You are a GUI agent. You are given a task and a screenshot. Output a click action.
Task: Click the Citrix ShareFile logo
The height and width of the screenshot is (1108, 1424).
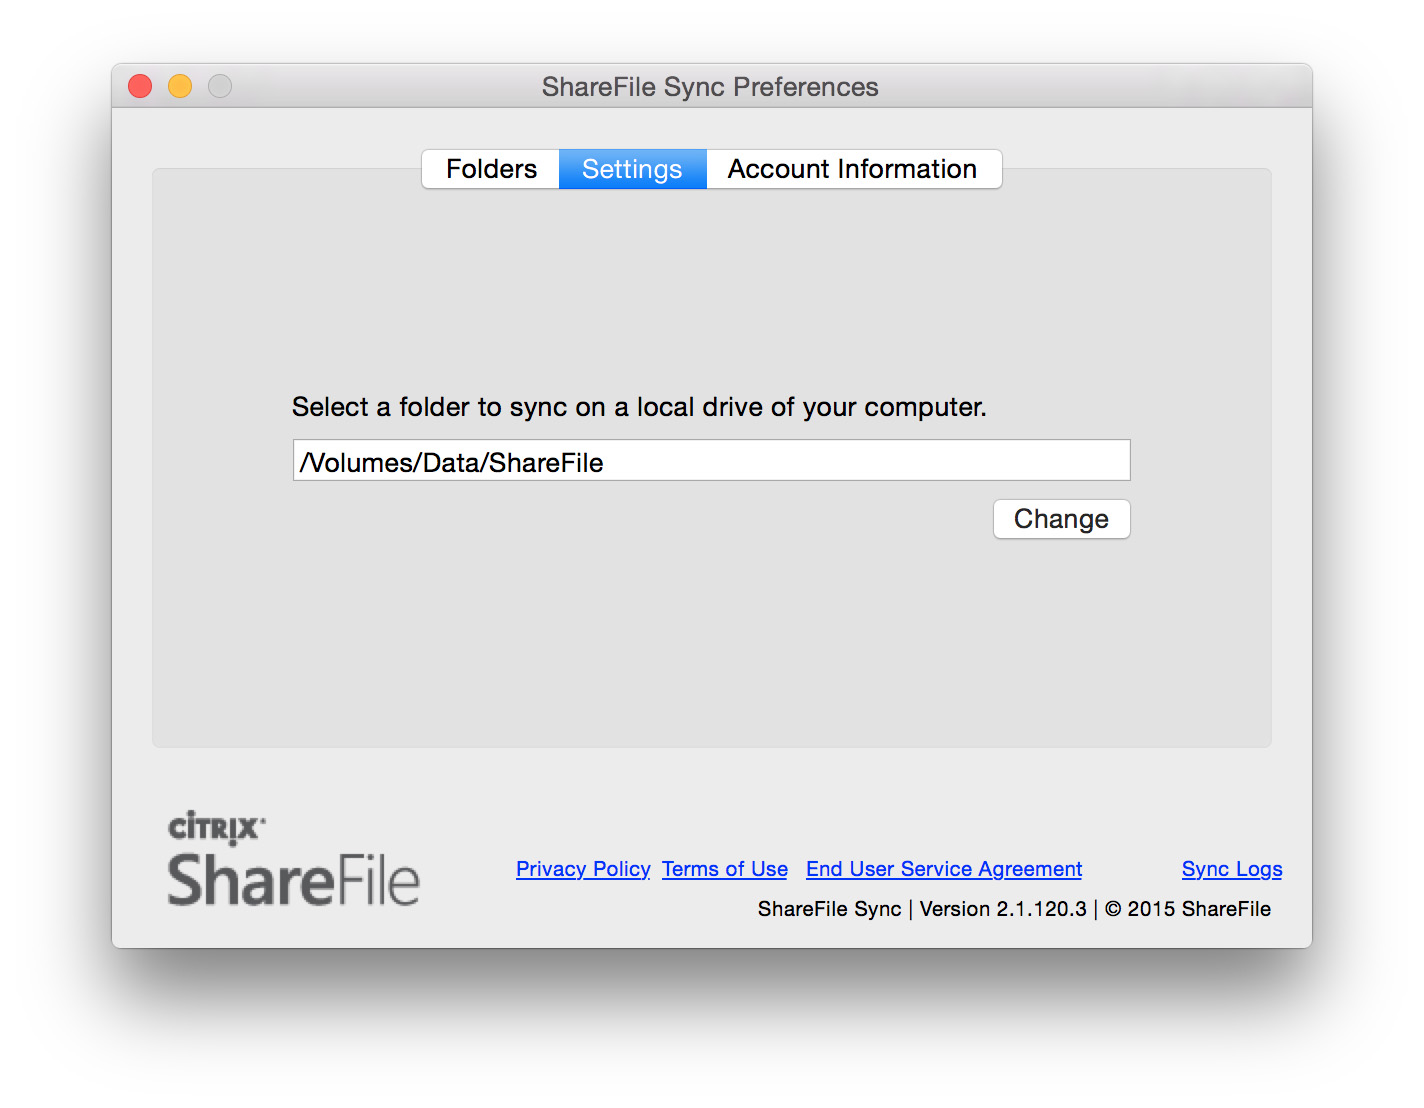coord(294,860)
